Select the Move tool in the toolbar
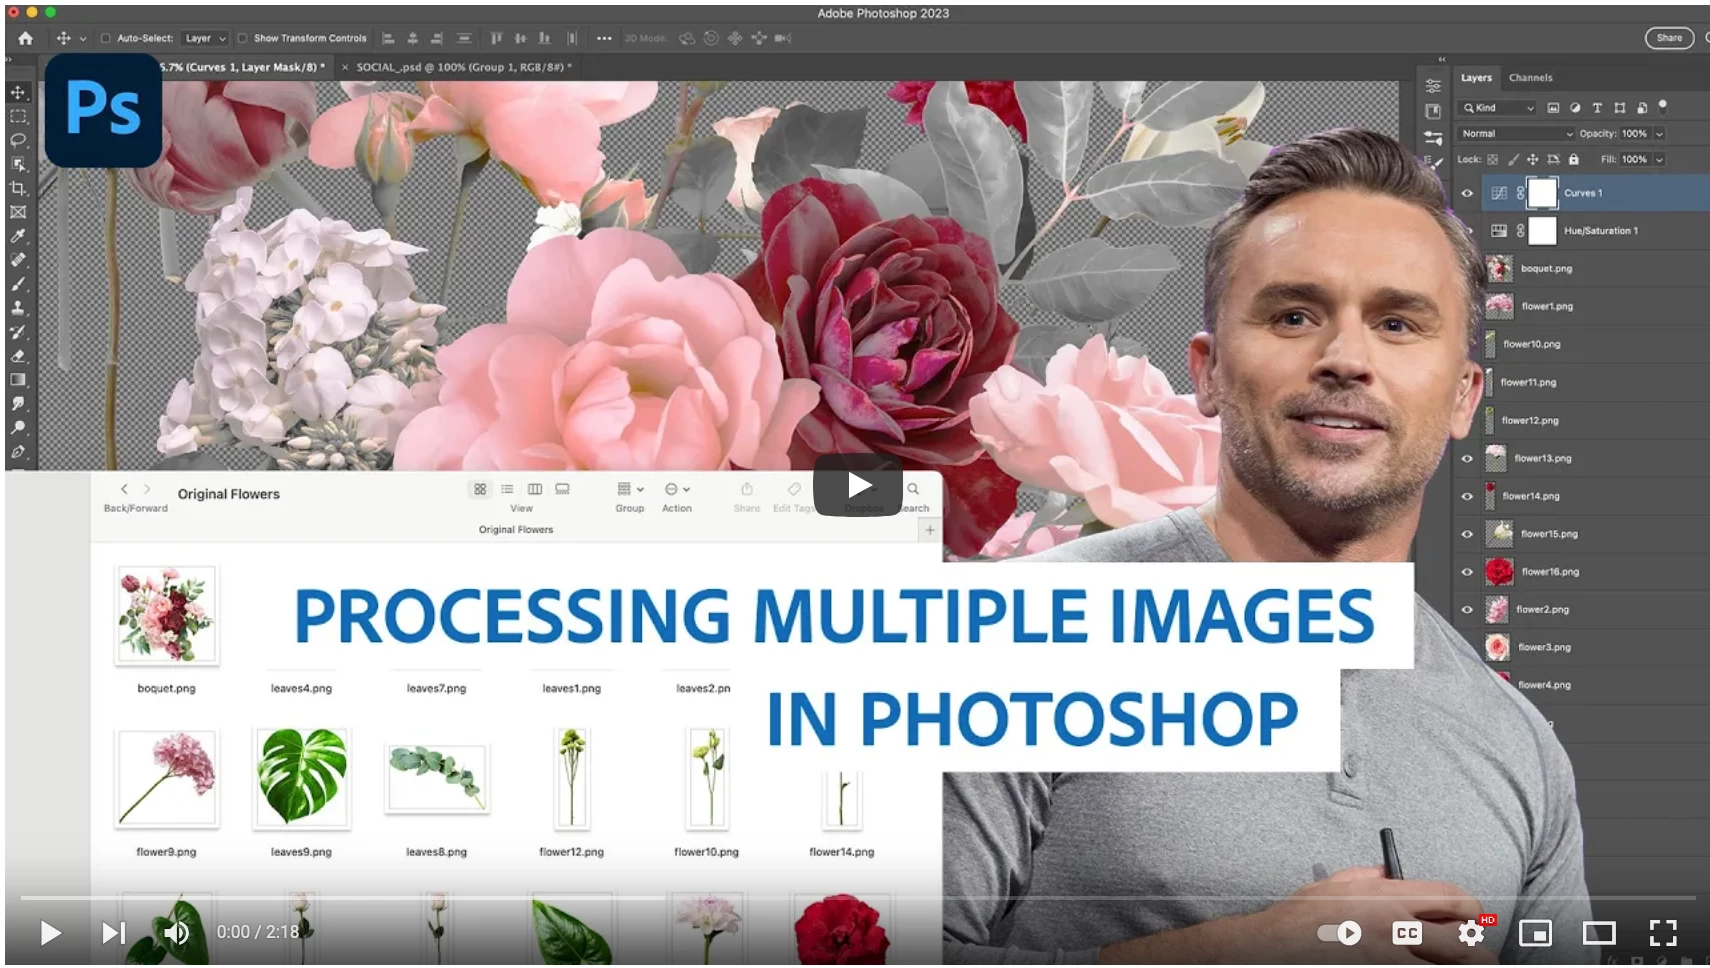The width and height of the screenshot is (1710, 968). [18, 92]
